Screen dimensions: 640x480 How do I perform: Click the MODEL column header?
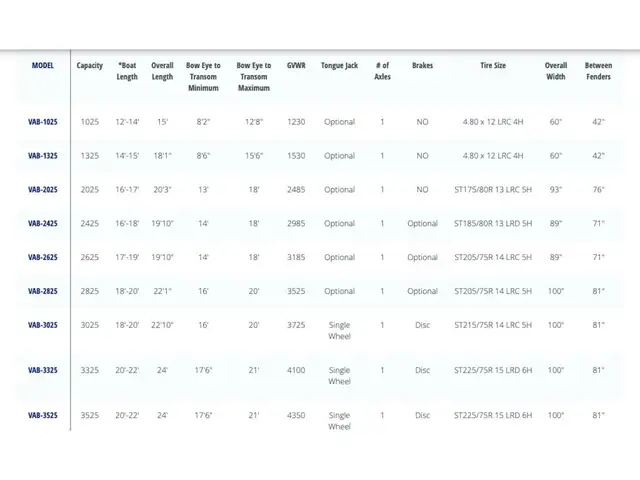(43, 66)
